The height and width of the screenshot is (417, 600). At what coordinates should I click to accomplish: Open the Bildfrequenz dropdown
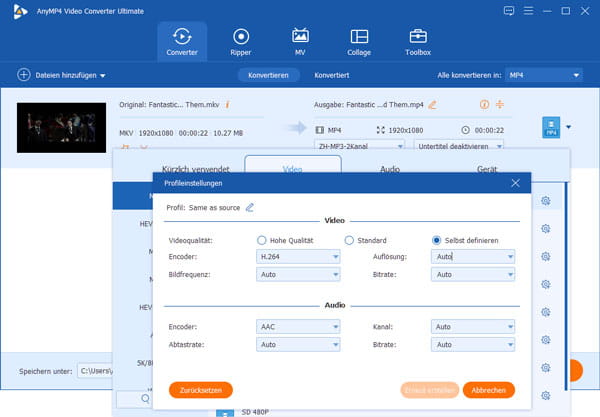tap(298, 274)
